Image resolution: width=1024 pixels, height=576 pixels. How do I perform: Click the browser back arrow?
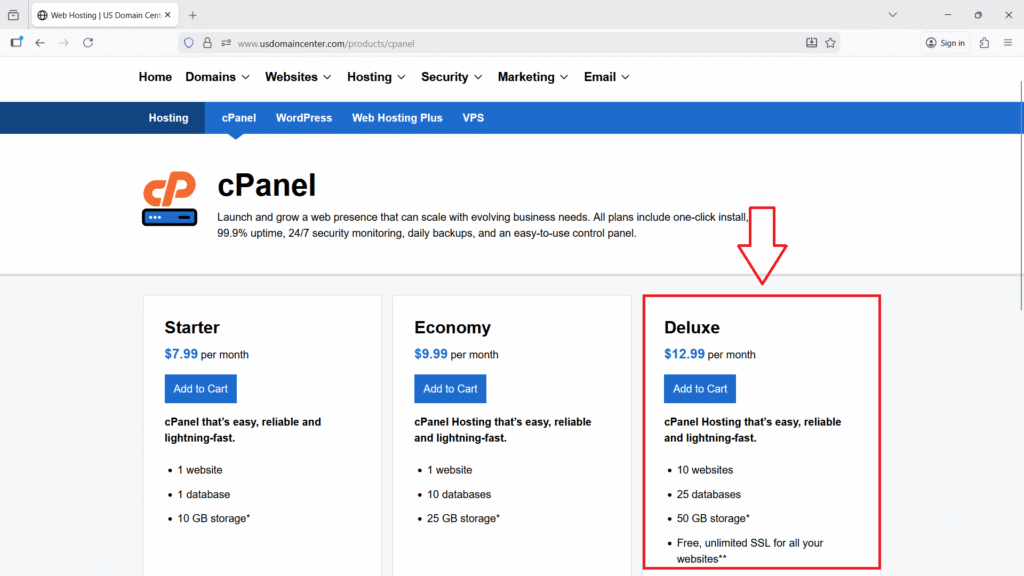click(x=40, y=43)
